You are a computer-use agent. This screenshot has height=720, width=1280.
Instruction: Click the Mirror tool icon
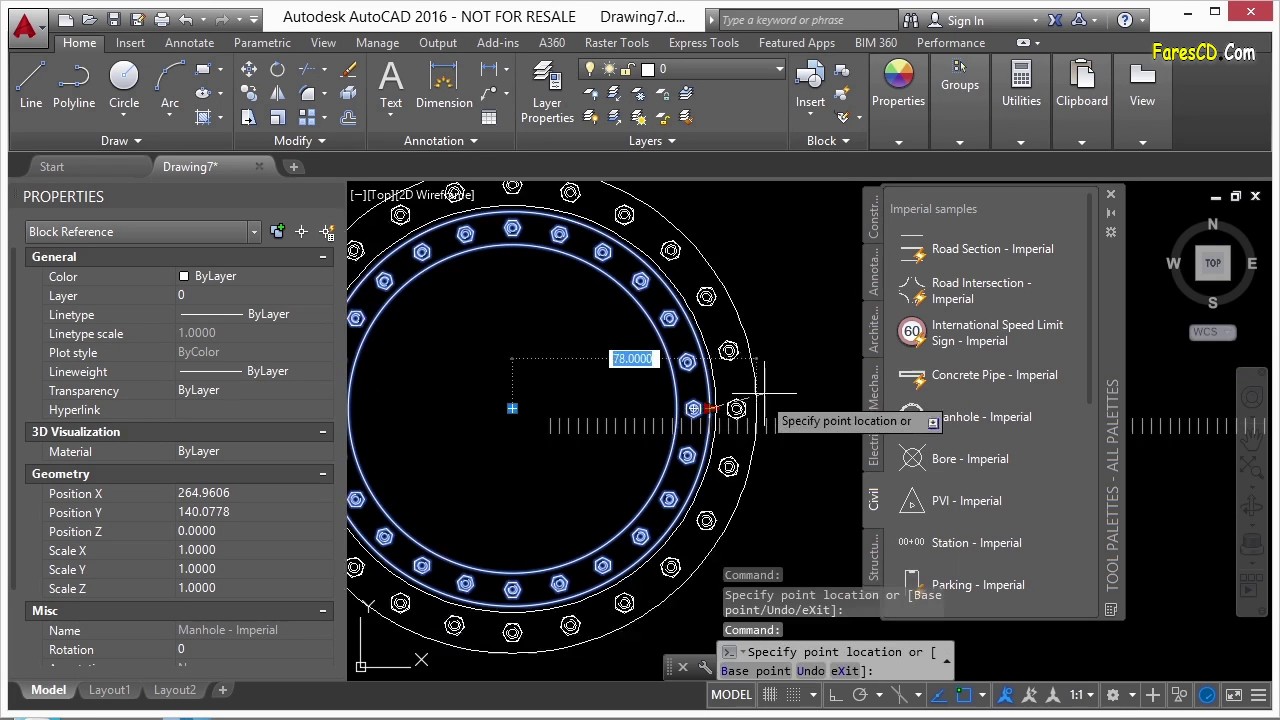point(277,93)
